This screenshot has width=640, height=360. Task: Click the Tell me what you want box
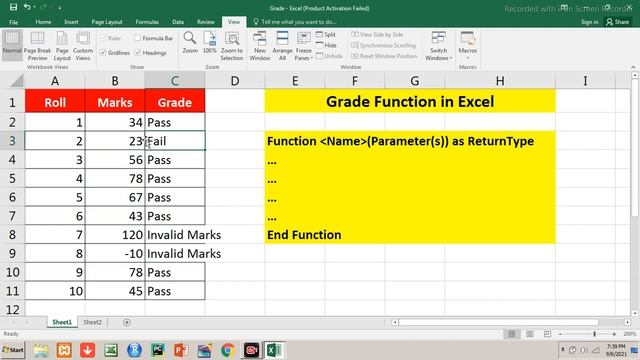point(295,22)
